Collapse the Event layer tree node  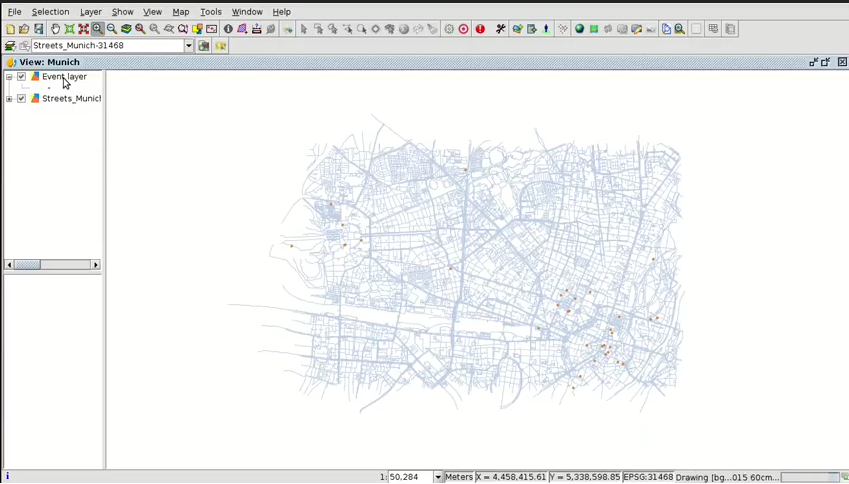point(9,77)
